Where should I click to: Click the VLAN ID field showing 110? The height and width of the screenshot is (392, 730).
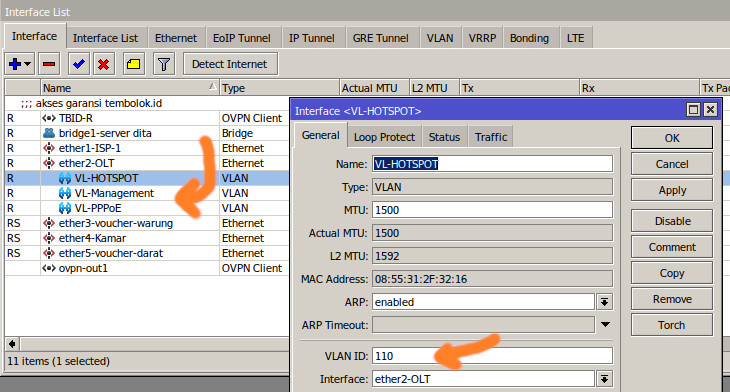(x=492, y=356)
